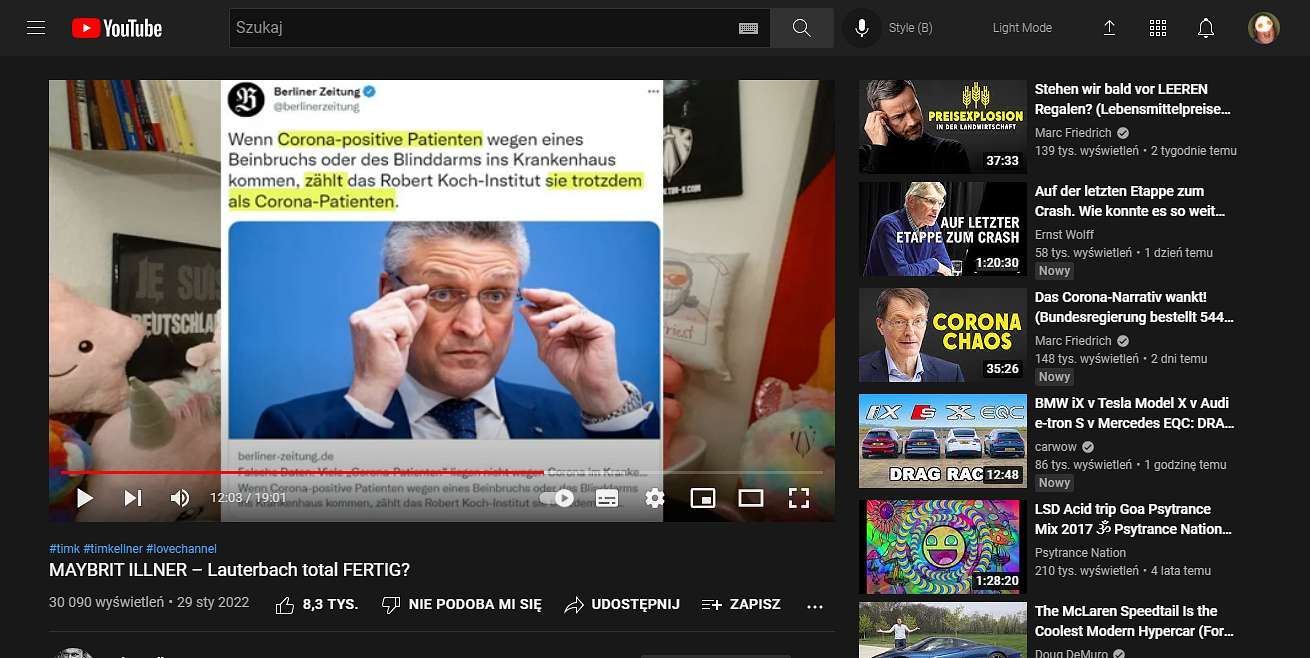Viewport: 1310px width, 658px height.
Task: Open 'Auf der letzten Etappe zum Crash' title
Action: tap(1130, 201)
